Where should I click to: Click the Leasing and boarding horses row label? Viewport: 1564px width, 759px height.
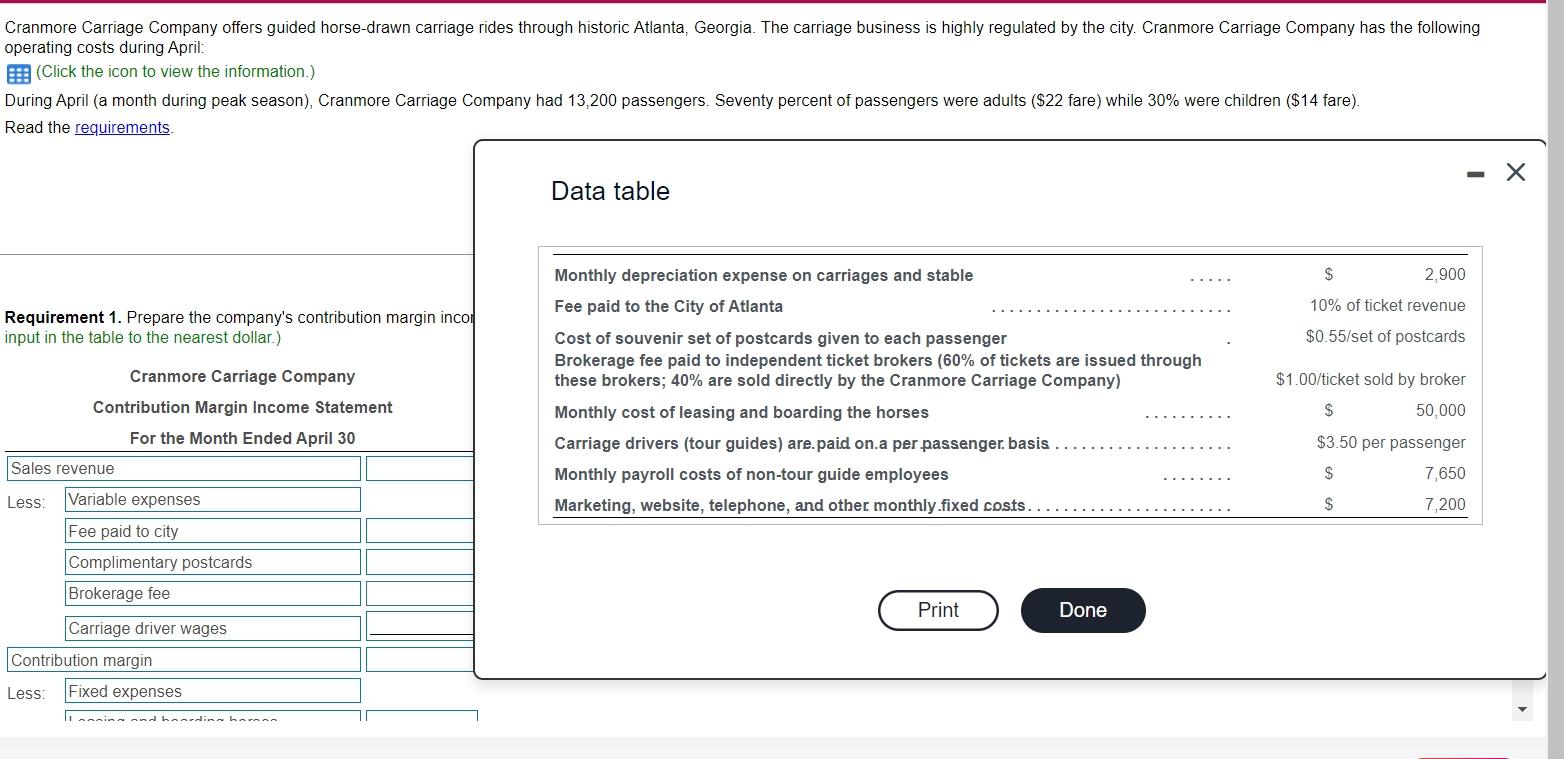point(212,718)
